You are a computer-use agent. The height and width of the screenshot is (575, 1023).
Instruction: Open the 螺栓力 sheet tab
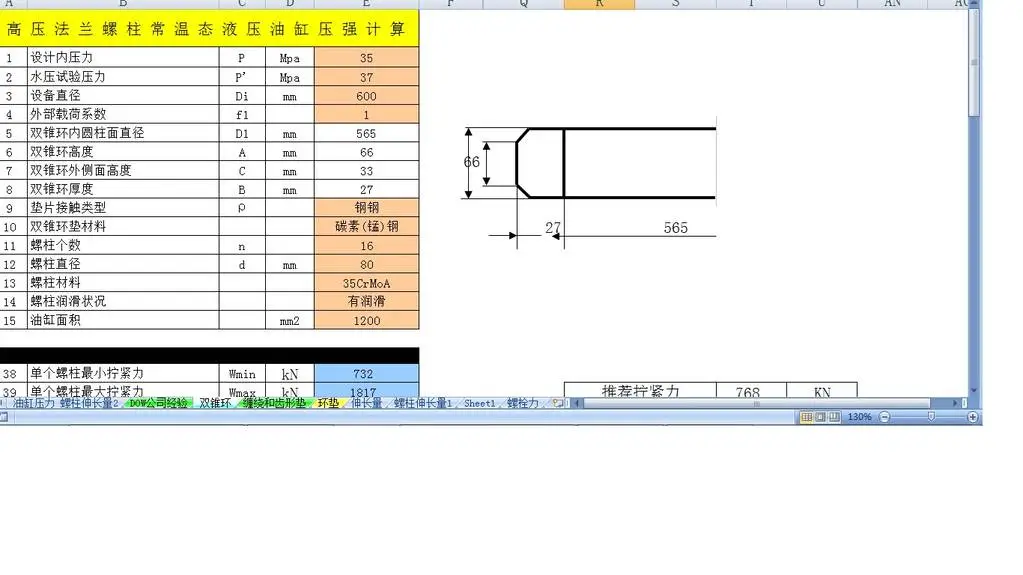point(523,403)
